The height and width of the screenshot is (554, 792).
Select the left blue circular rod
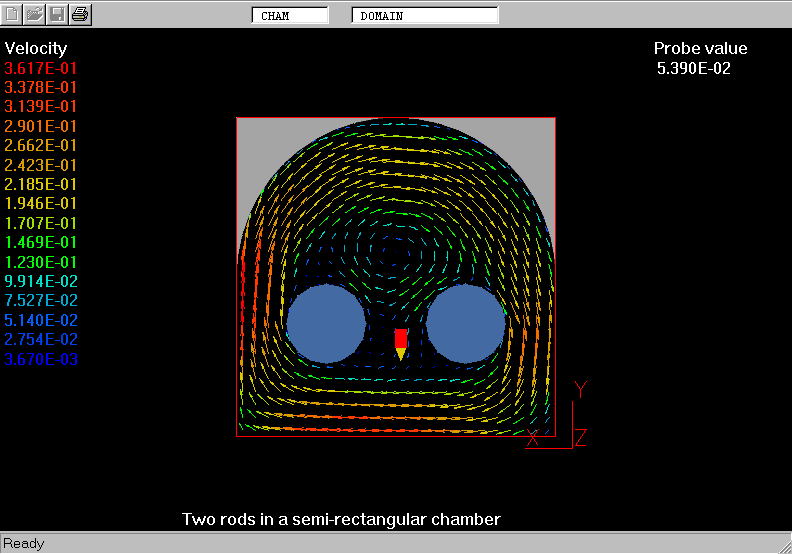[326, 323]
